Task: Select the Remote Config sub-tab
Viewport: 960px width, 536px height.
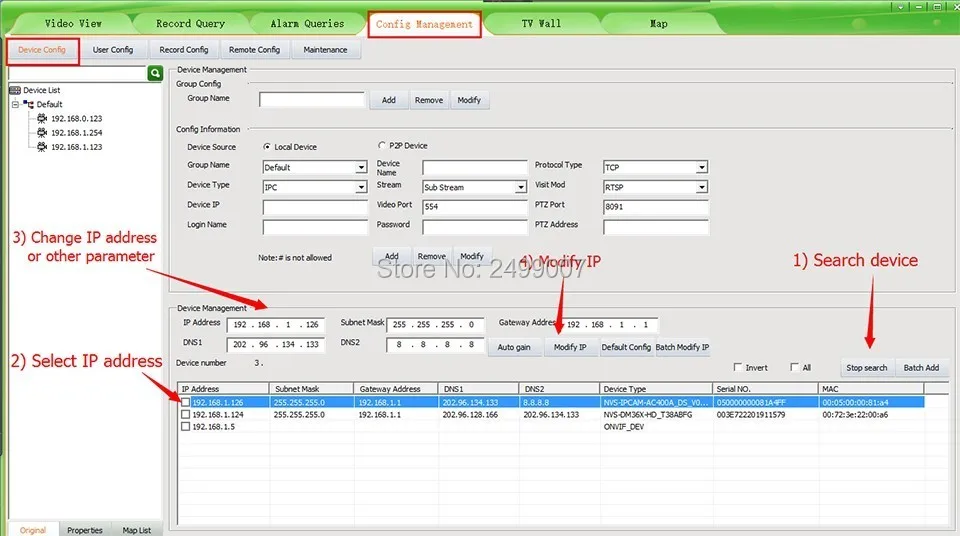Action: (254, 50)
